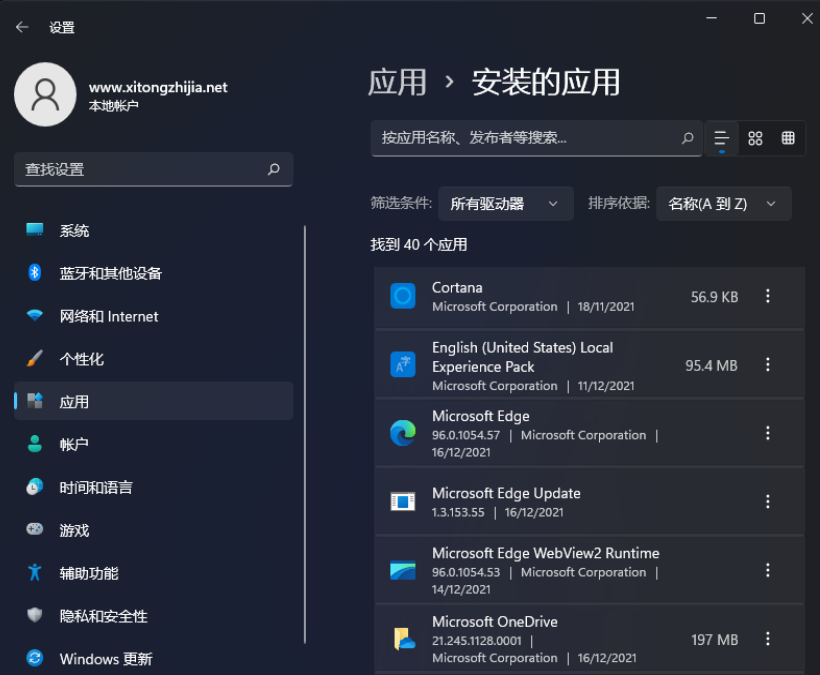Screen dimensions: 820x675
Task: Open the 名称(A 到 Z) sort dropdown
Action: 724,203
